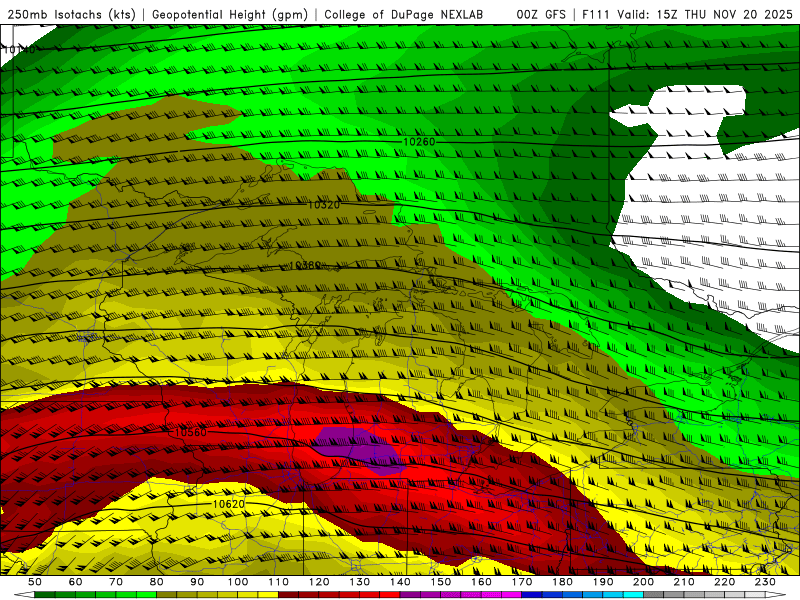800x600 pixels.
Task: Click the 10140 height contour label
Action: pos(18,49)
